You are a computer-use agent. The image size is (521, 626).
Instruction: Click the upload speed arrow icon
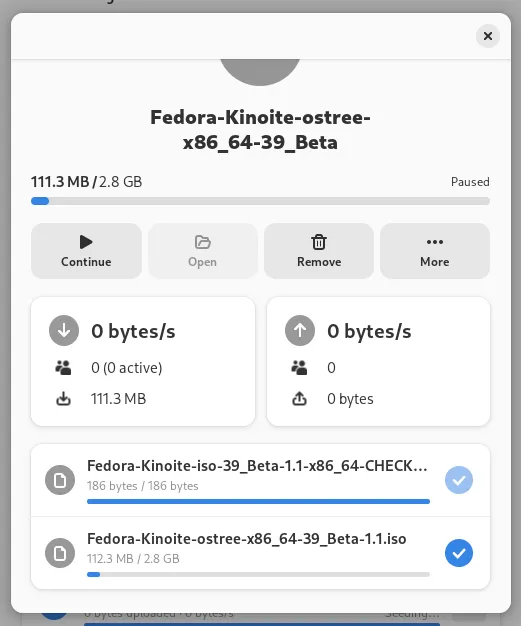(x=300, y=331)
